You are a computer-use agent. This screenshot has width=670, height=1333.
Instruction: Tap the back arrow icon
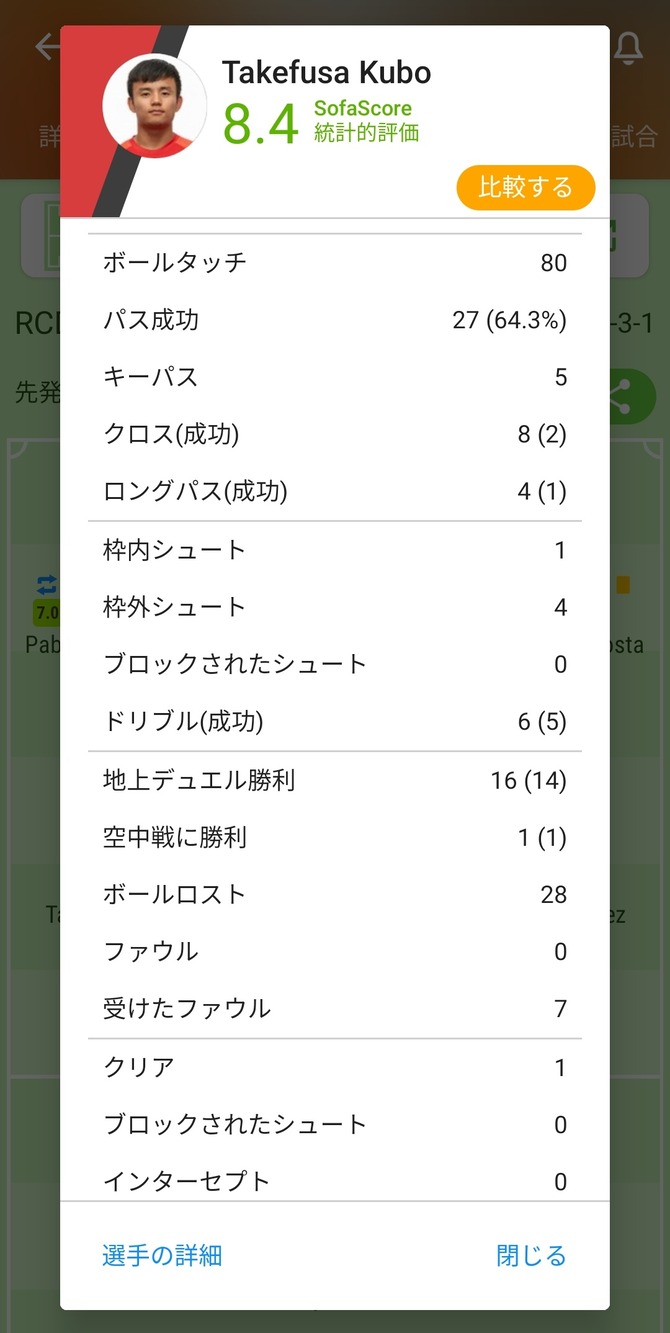click(46, 47)
